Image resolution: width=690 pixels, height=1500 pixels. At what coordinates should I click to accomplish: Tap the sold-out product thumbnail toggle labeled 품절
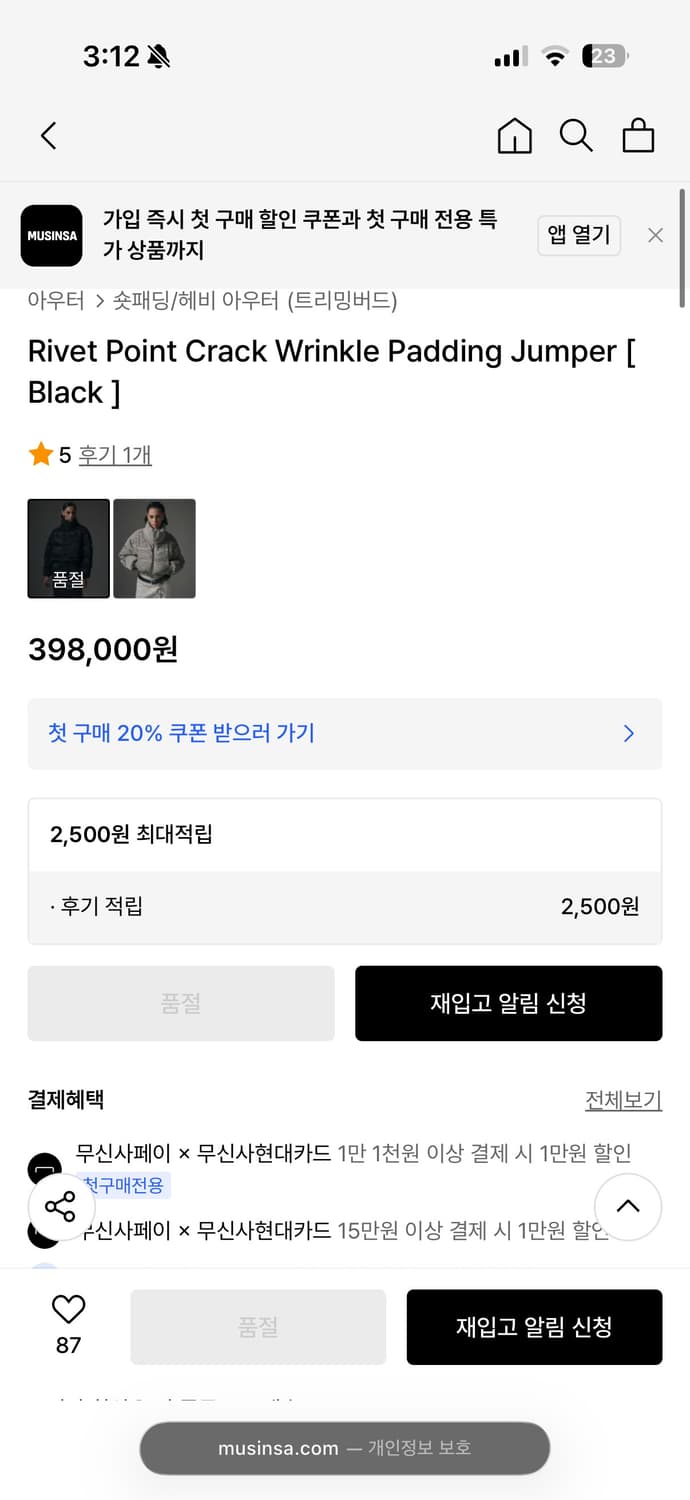pos(68,548)
